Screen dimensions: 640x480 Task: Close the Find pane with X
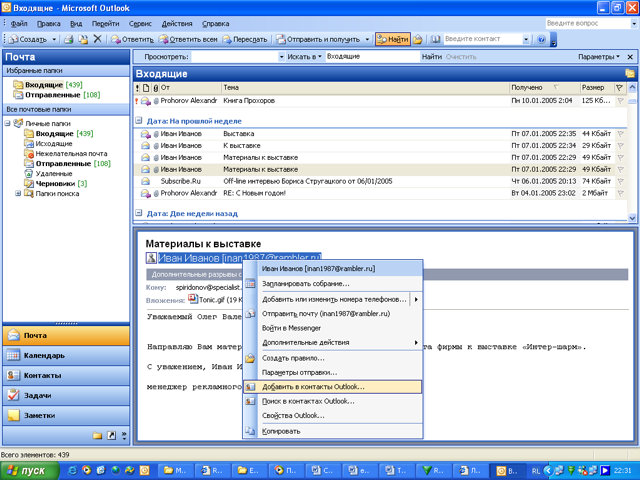pyautogui.click(x=630, y=57)
